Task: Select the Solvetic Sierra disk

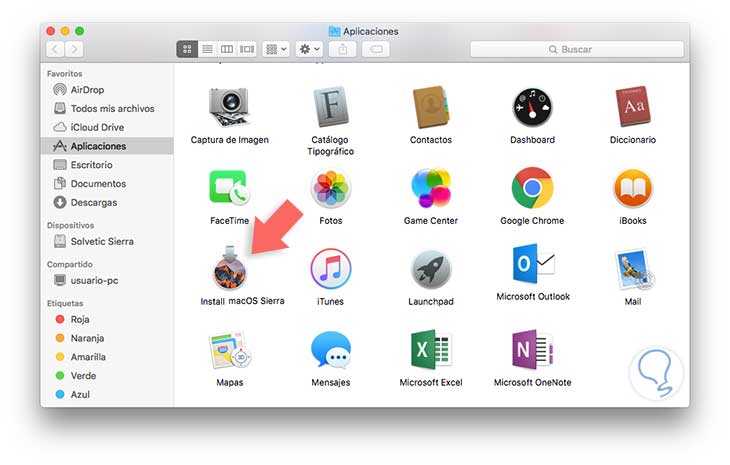Action: pyautogui.click(x=107, y=241)
